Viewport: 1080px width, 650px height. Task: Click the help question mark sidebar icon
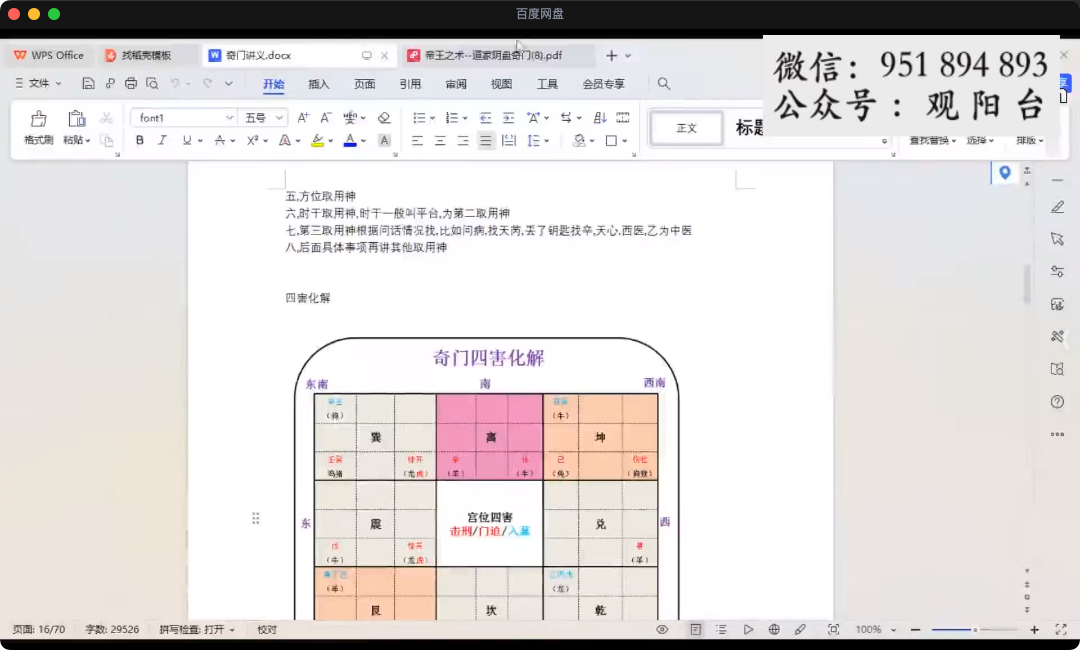click(x=1057, y=402)
